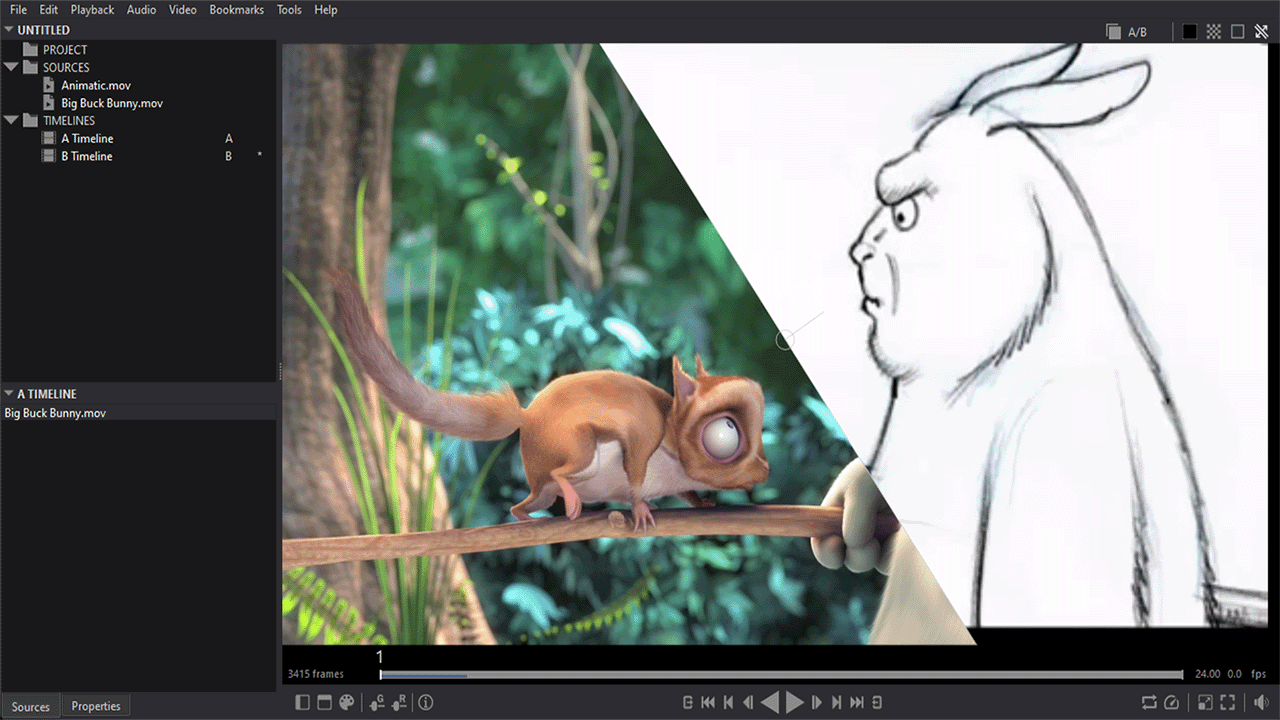This screenshot has width=1280, height=720.
Task: Click the speed gauge icon
Action: point(1172,703)
